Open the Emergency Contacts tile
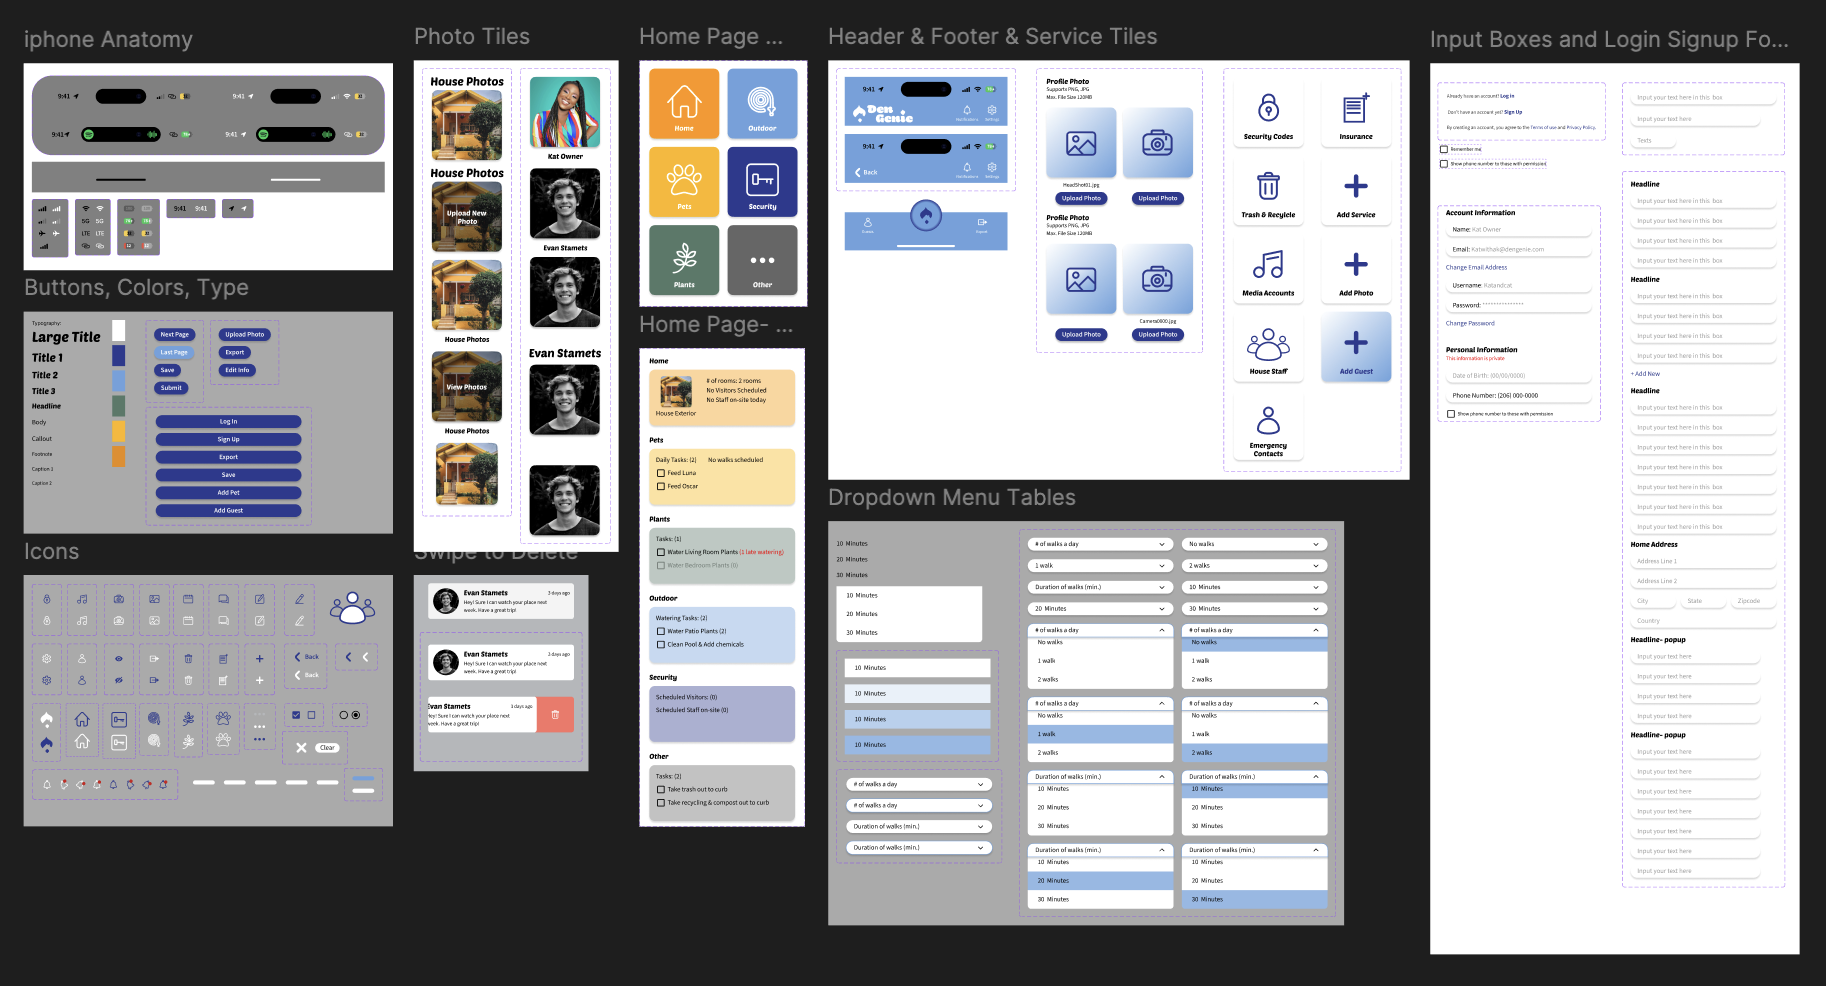 click(x=1268, y=426)
